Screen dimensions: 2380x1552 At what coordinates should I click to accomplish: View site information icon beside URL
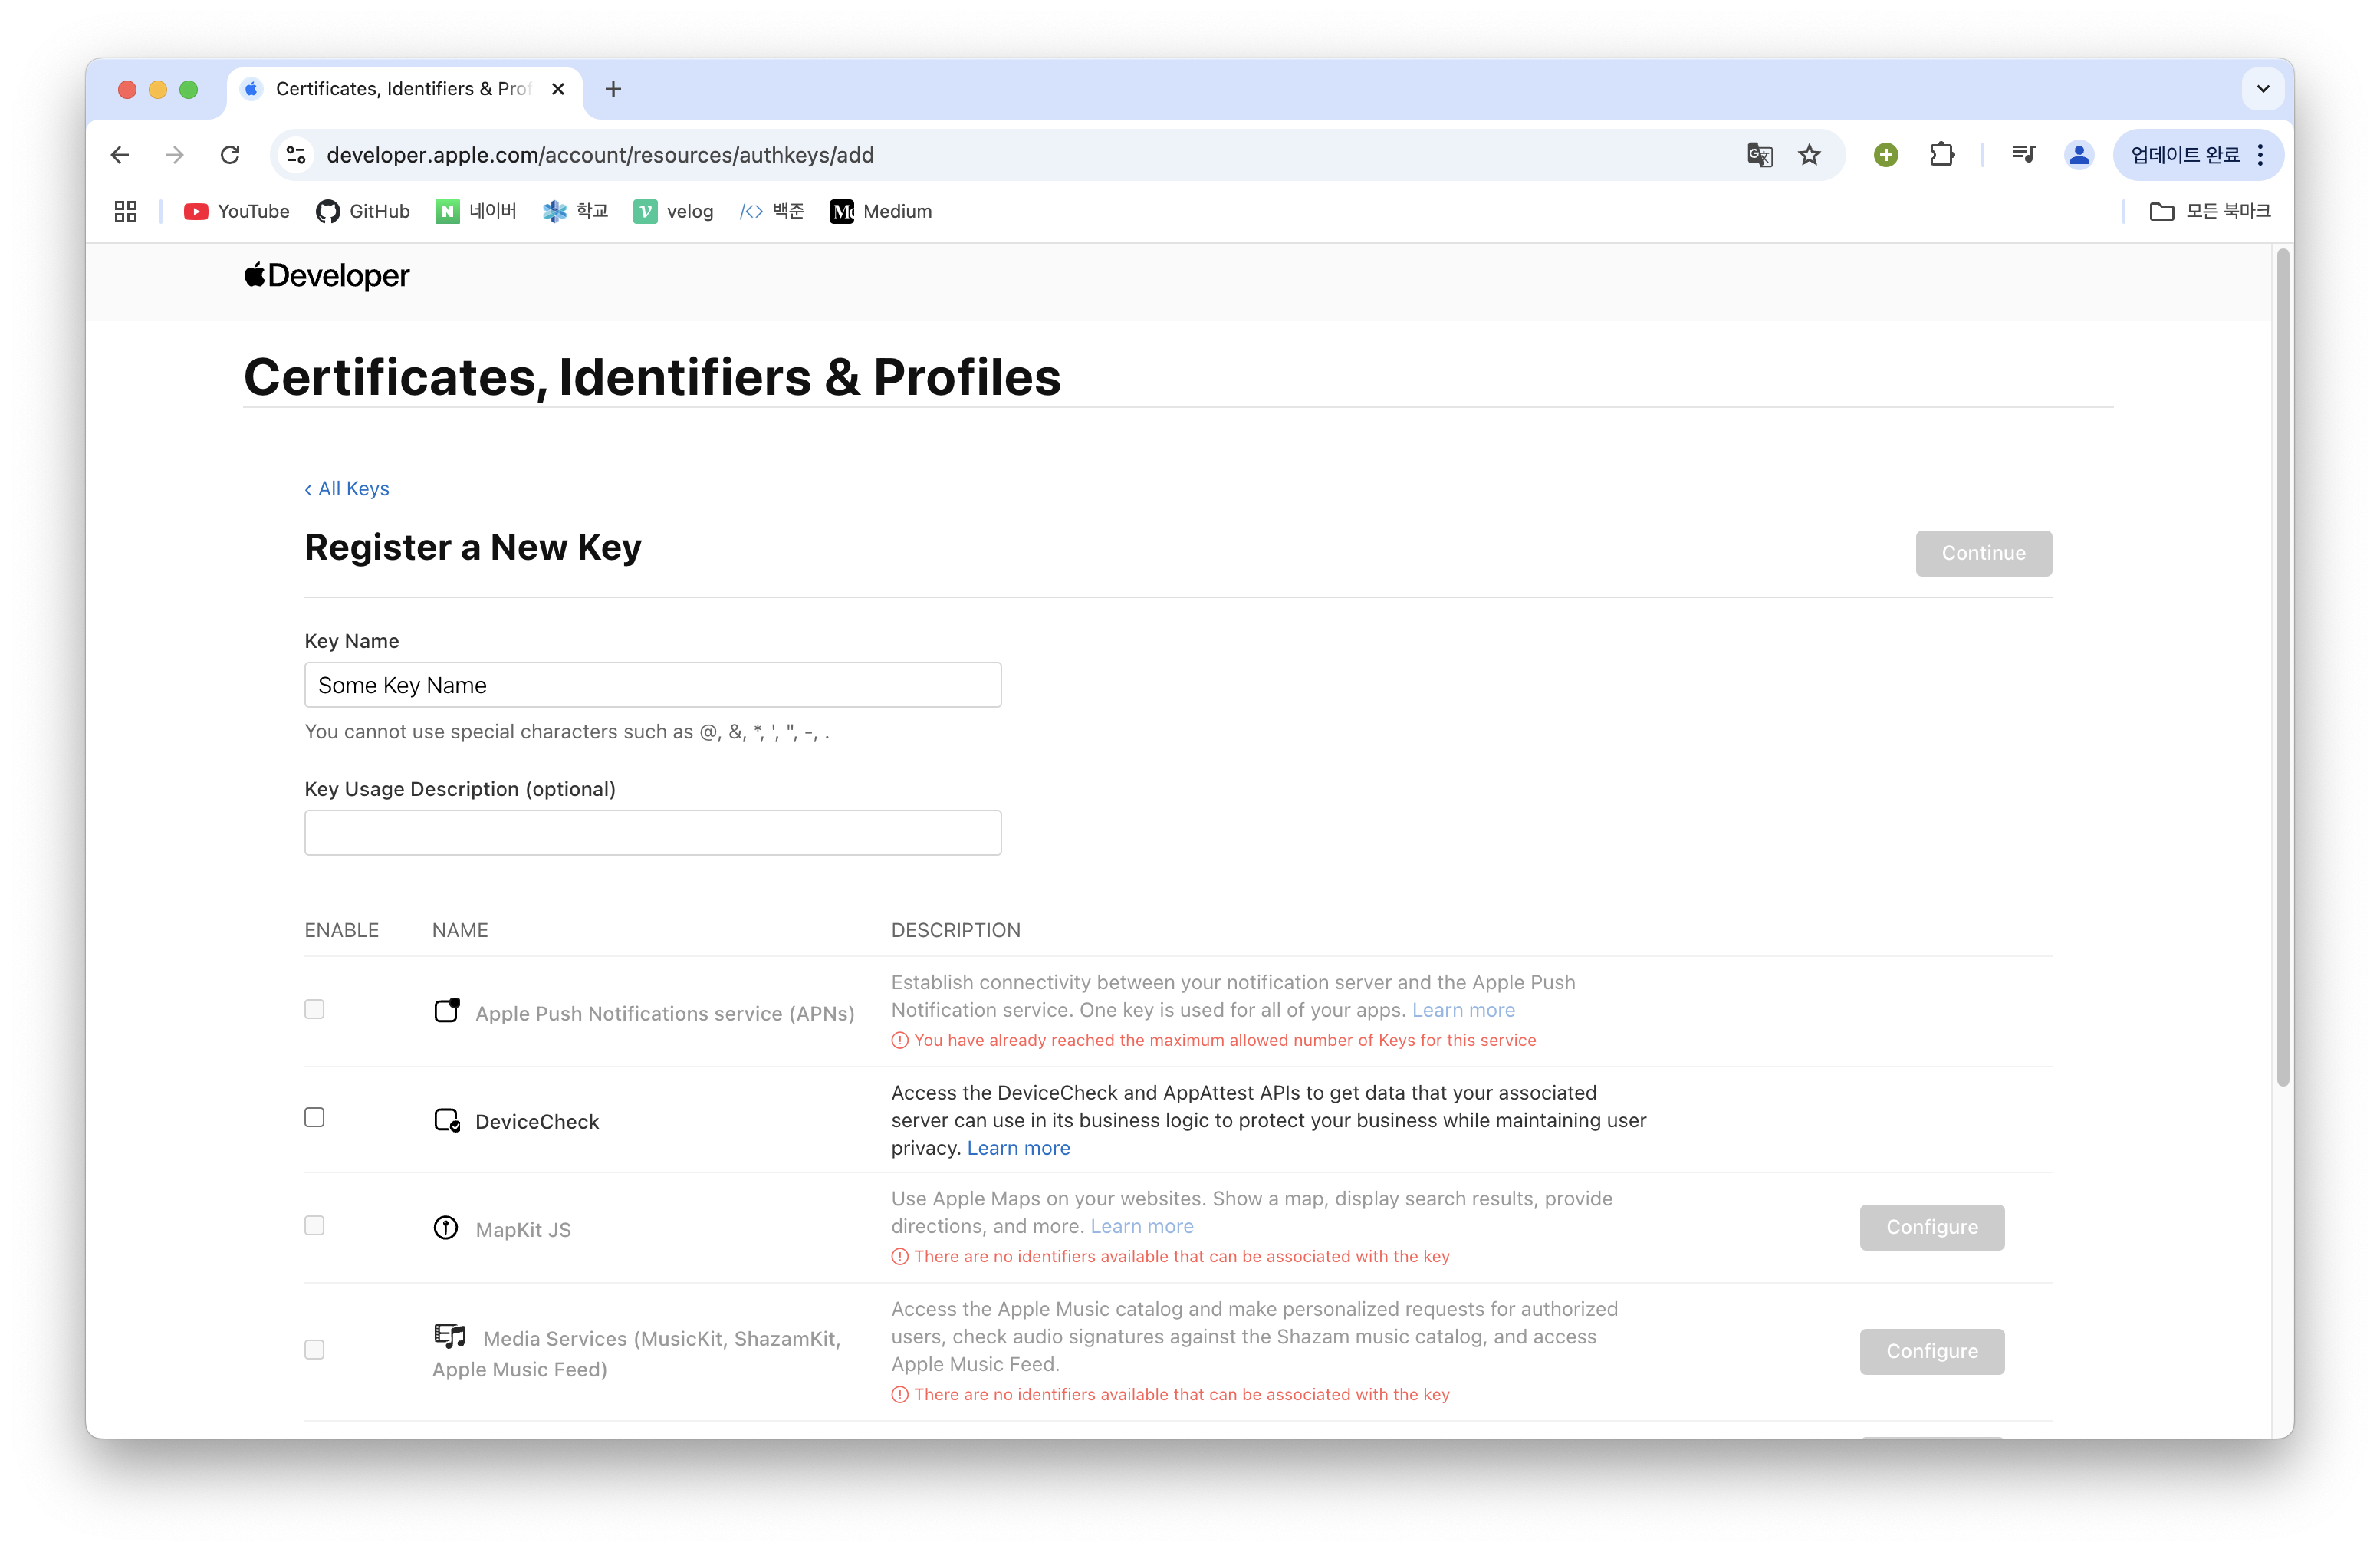[x=296, y=155]
